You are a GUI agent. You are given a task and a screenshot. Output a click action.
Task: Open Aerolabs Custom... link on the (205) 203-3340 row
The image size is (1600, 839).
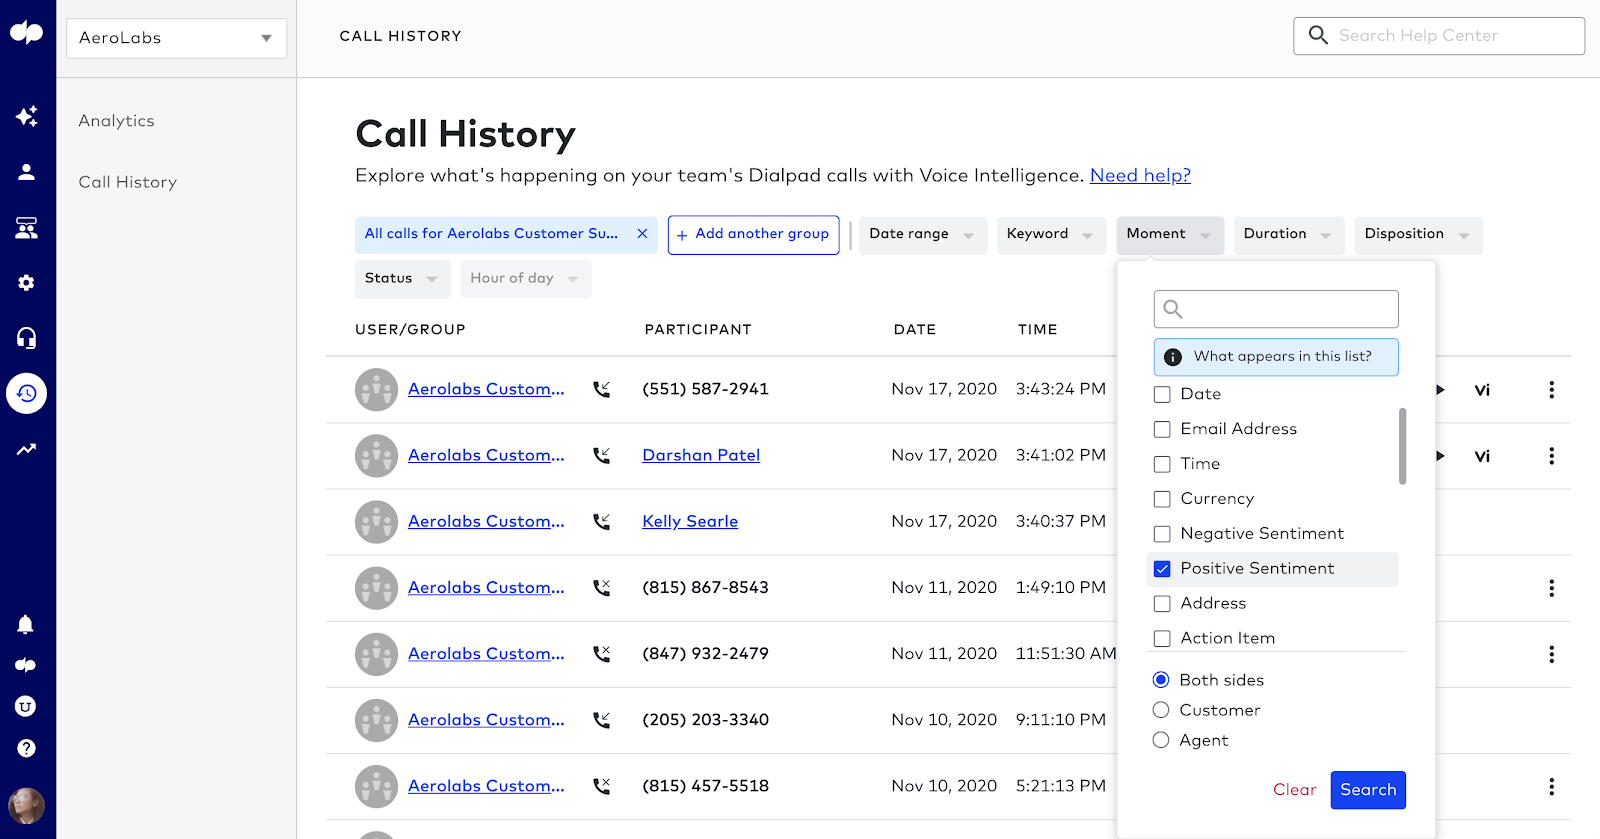point(486,720)
